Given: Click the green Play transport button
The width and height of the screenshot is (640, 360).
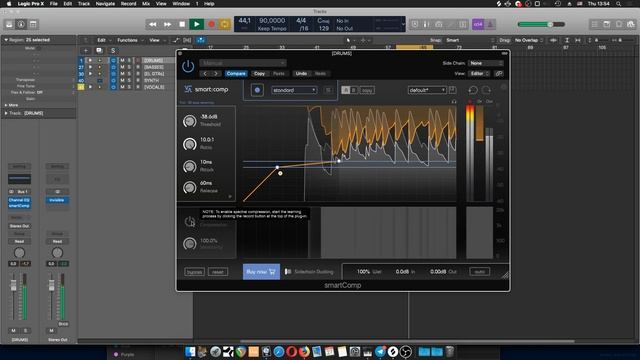Looking at the screenshot, I should coord(196,24).
